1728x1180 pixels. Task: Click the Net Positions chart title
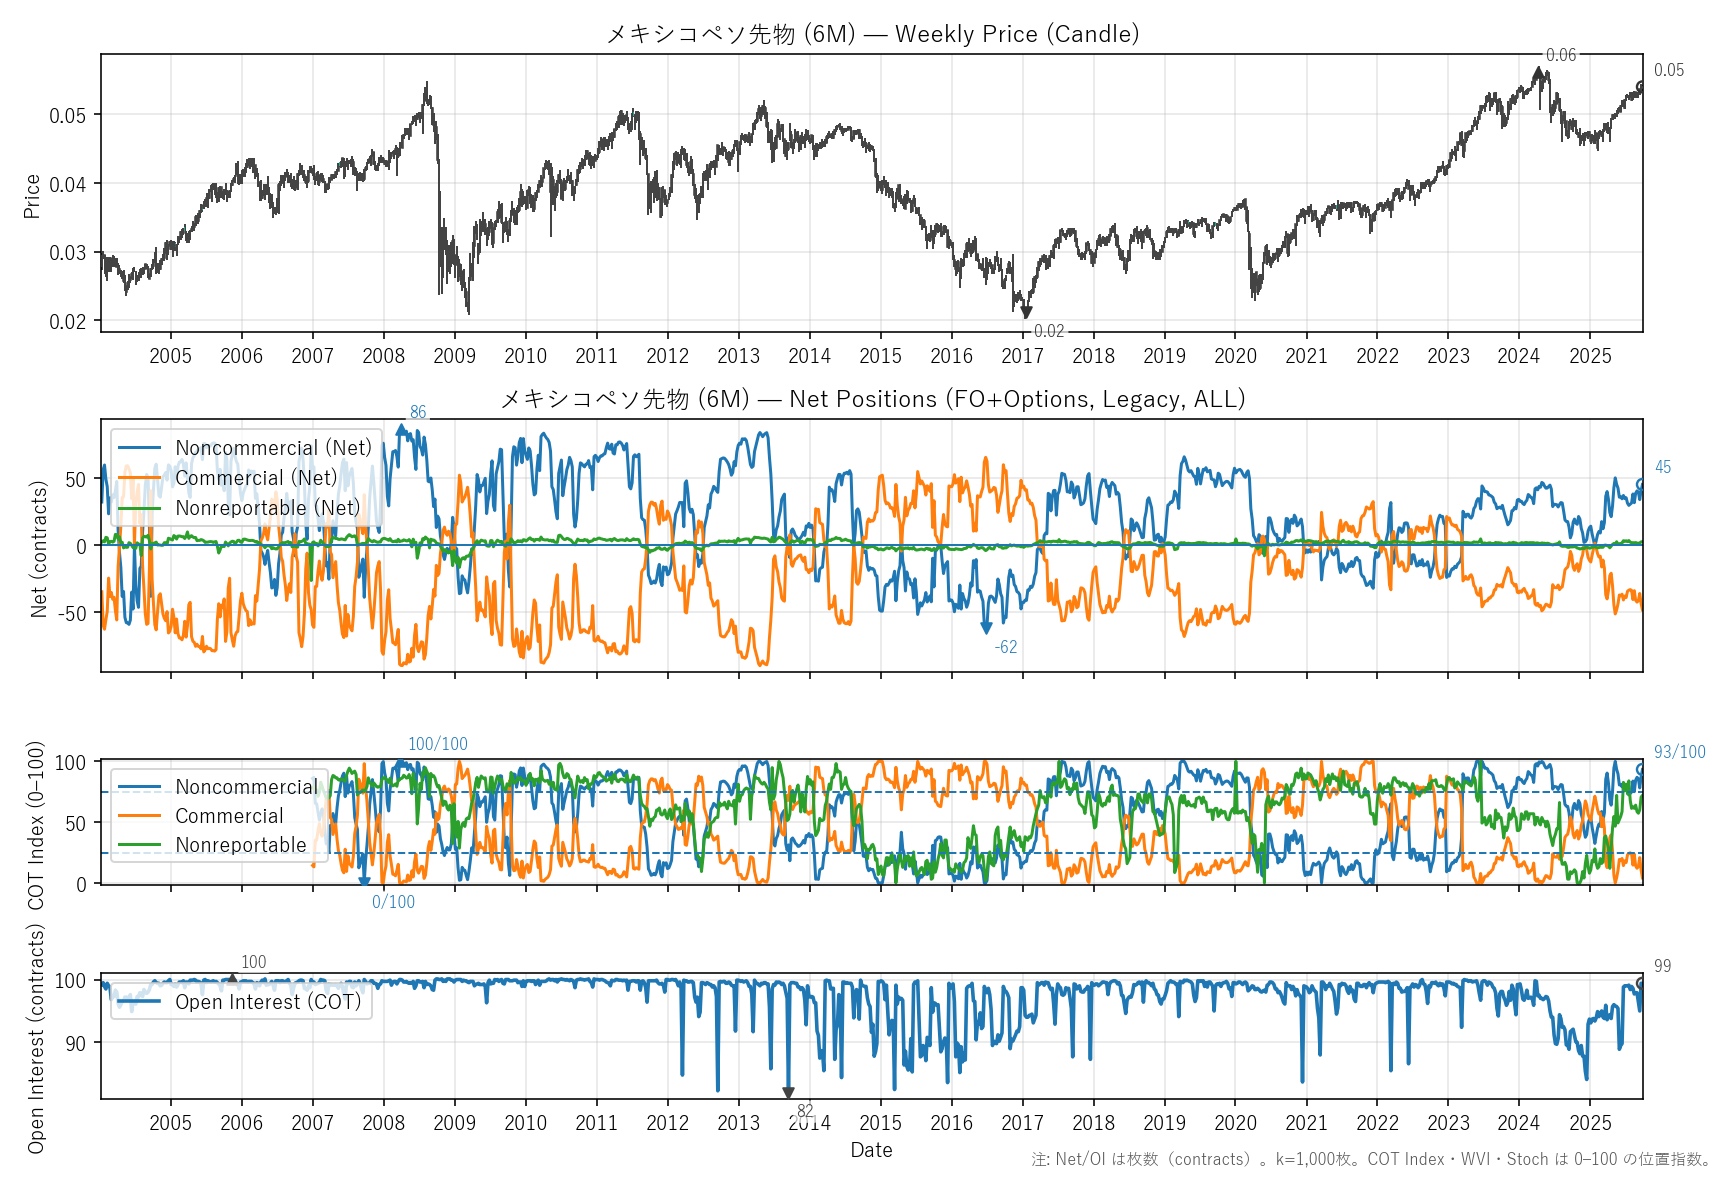pyautogui.click(x=872, y=399)
